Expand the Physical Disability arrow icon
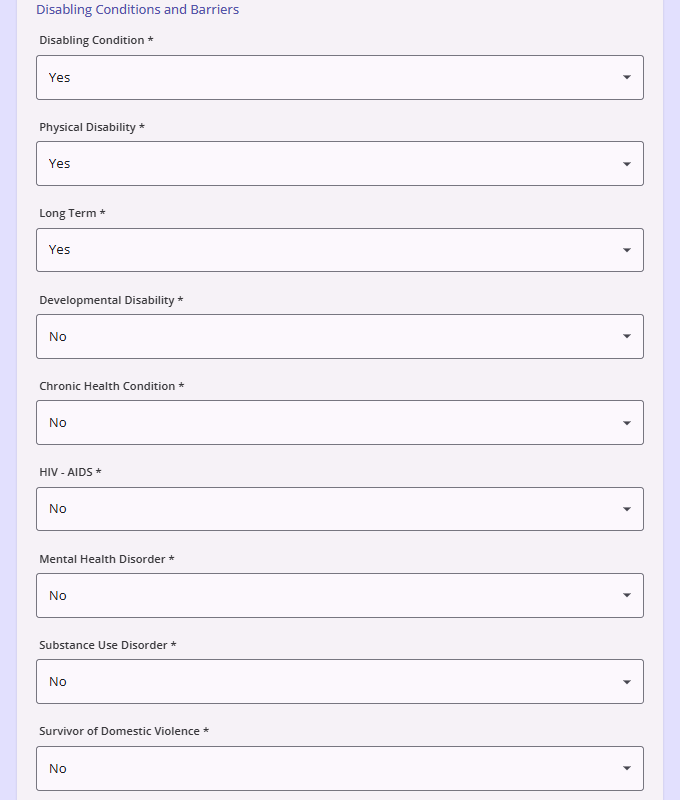 click(627, 164)
